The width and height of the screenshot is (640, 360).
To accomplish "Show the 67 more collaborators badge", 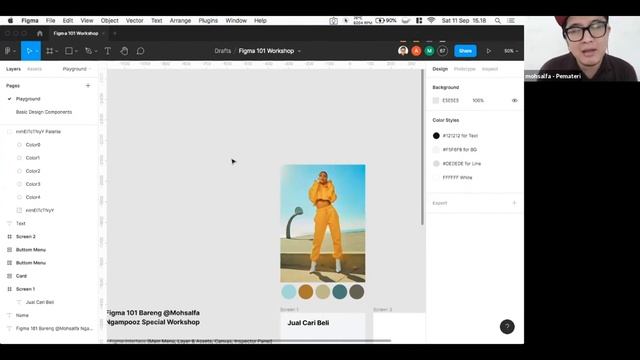I will pyautogui.click(x=442, y=51).
